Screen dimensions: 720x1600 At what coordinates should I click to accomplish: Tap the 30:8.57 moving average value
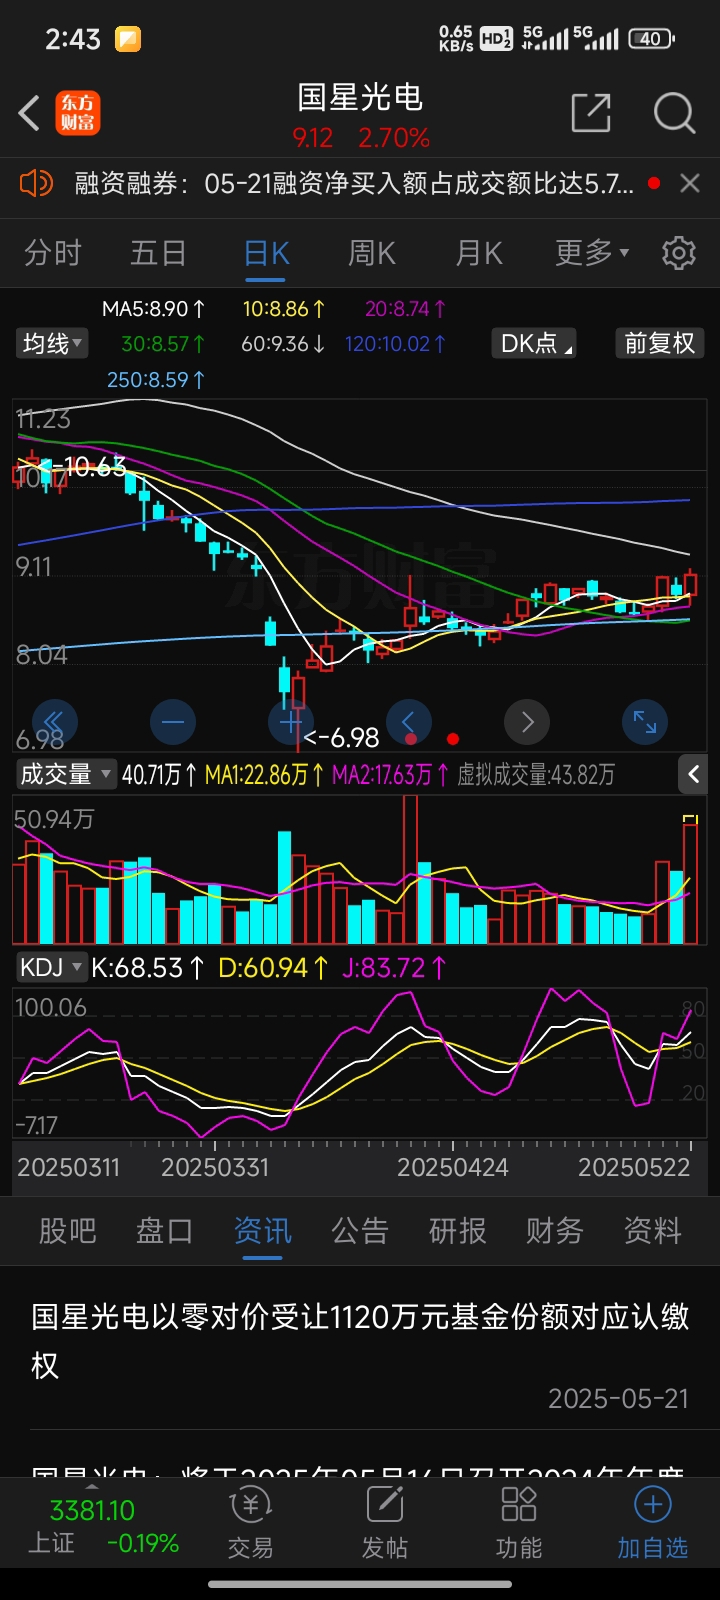click(164, 344)
